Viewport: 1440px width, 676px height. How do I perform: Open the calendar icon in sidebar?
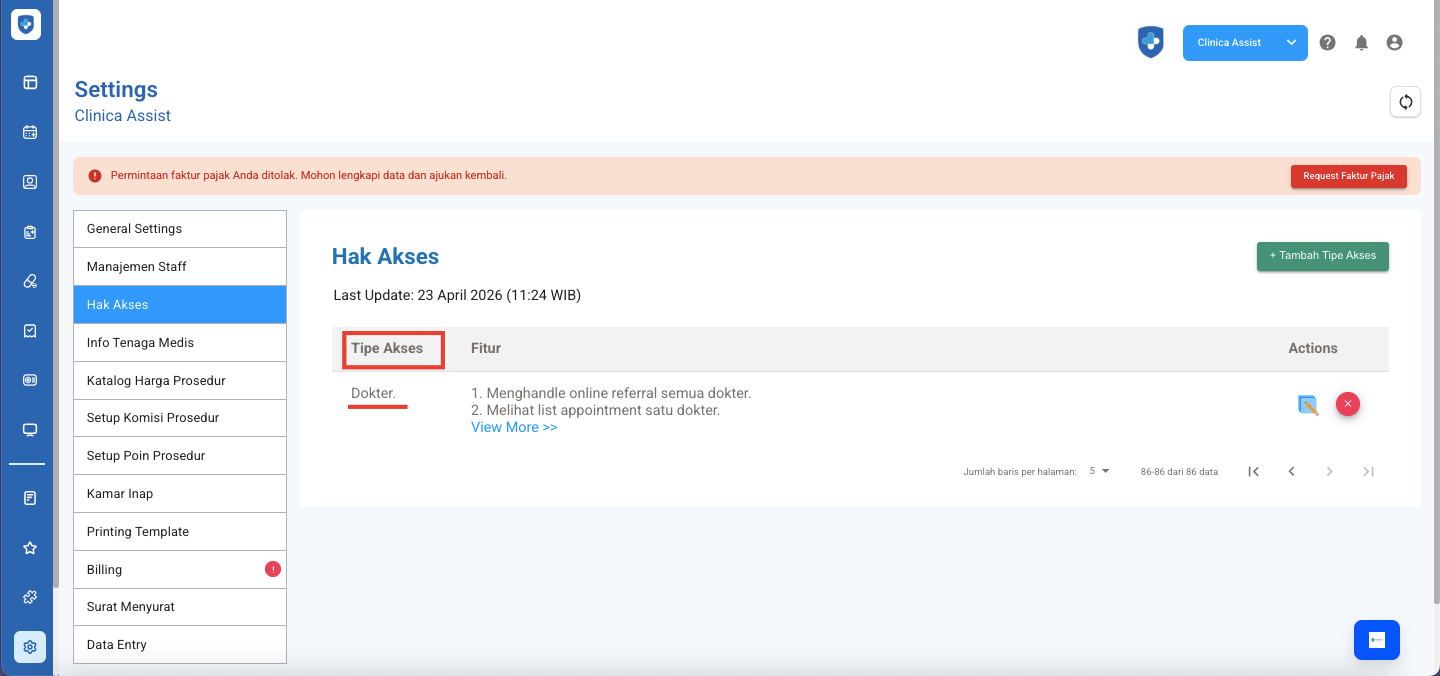30,132
